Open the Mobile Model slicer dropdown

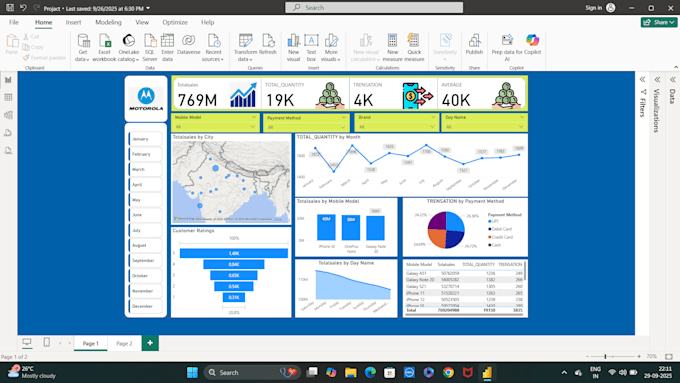253,127
